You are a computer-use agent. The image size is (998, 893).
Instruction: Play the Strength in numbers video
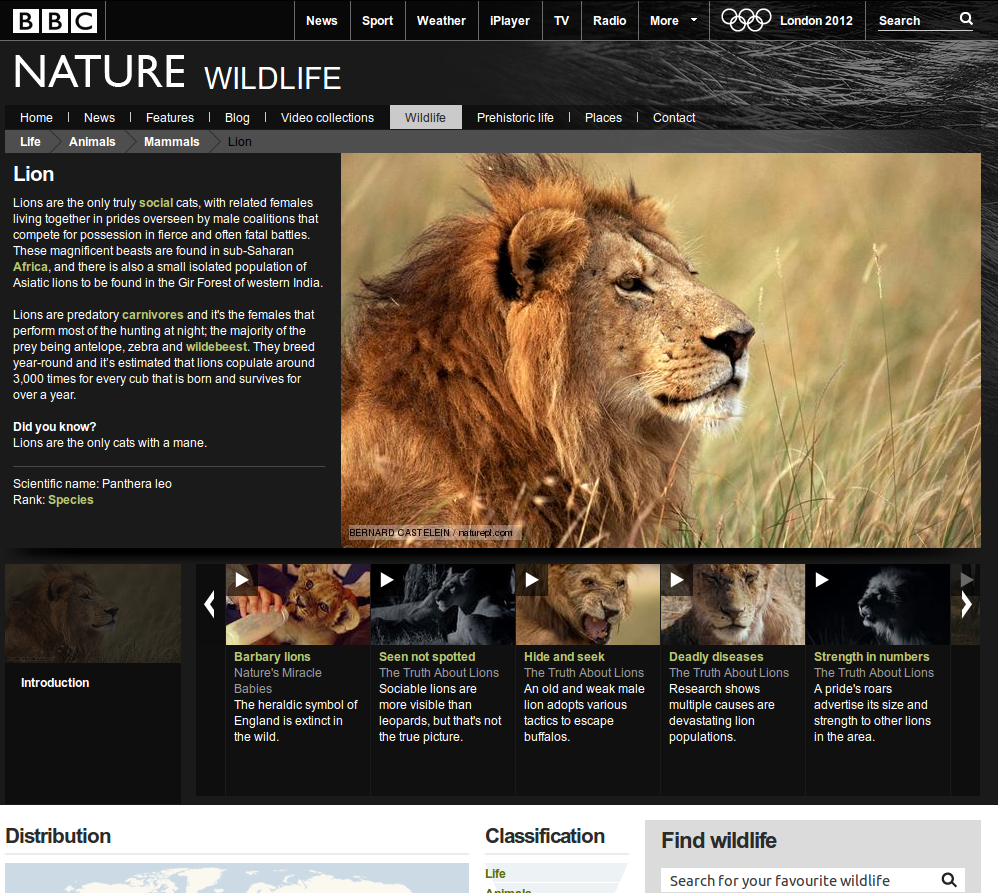point(822,579)
